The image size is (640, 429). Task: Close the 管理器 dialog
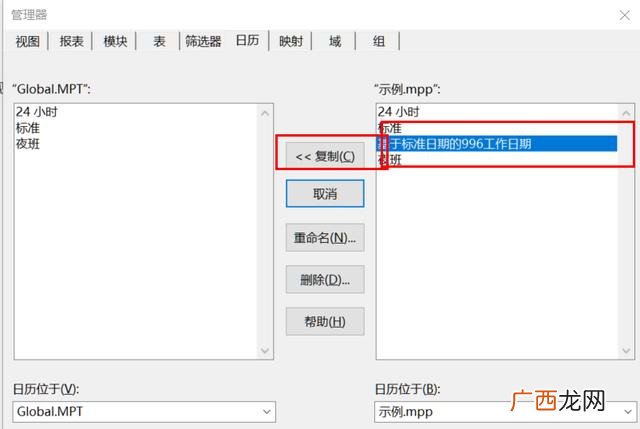pos(624,16)
